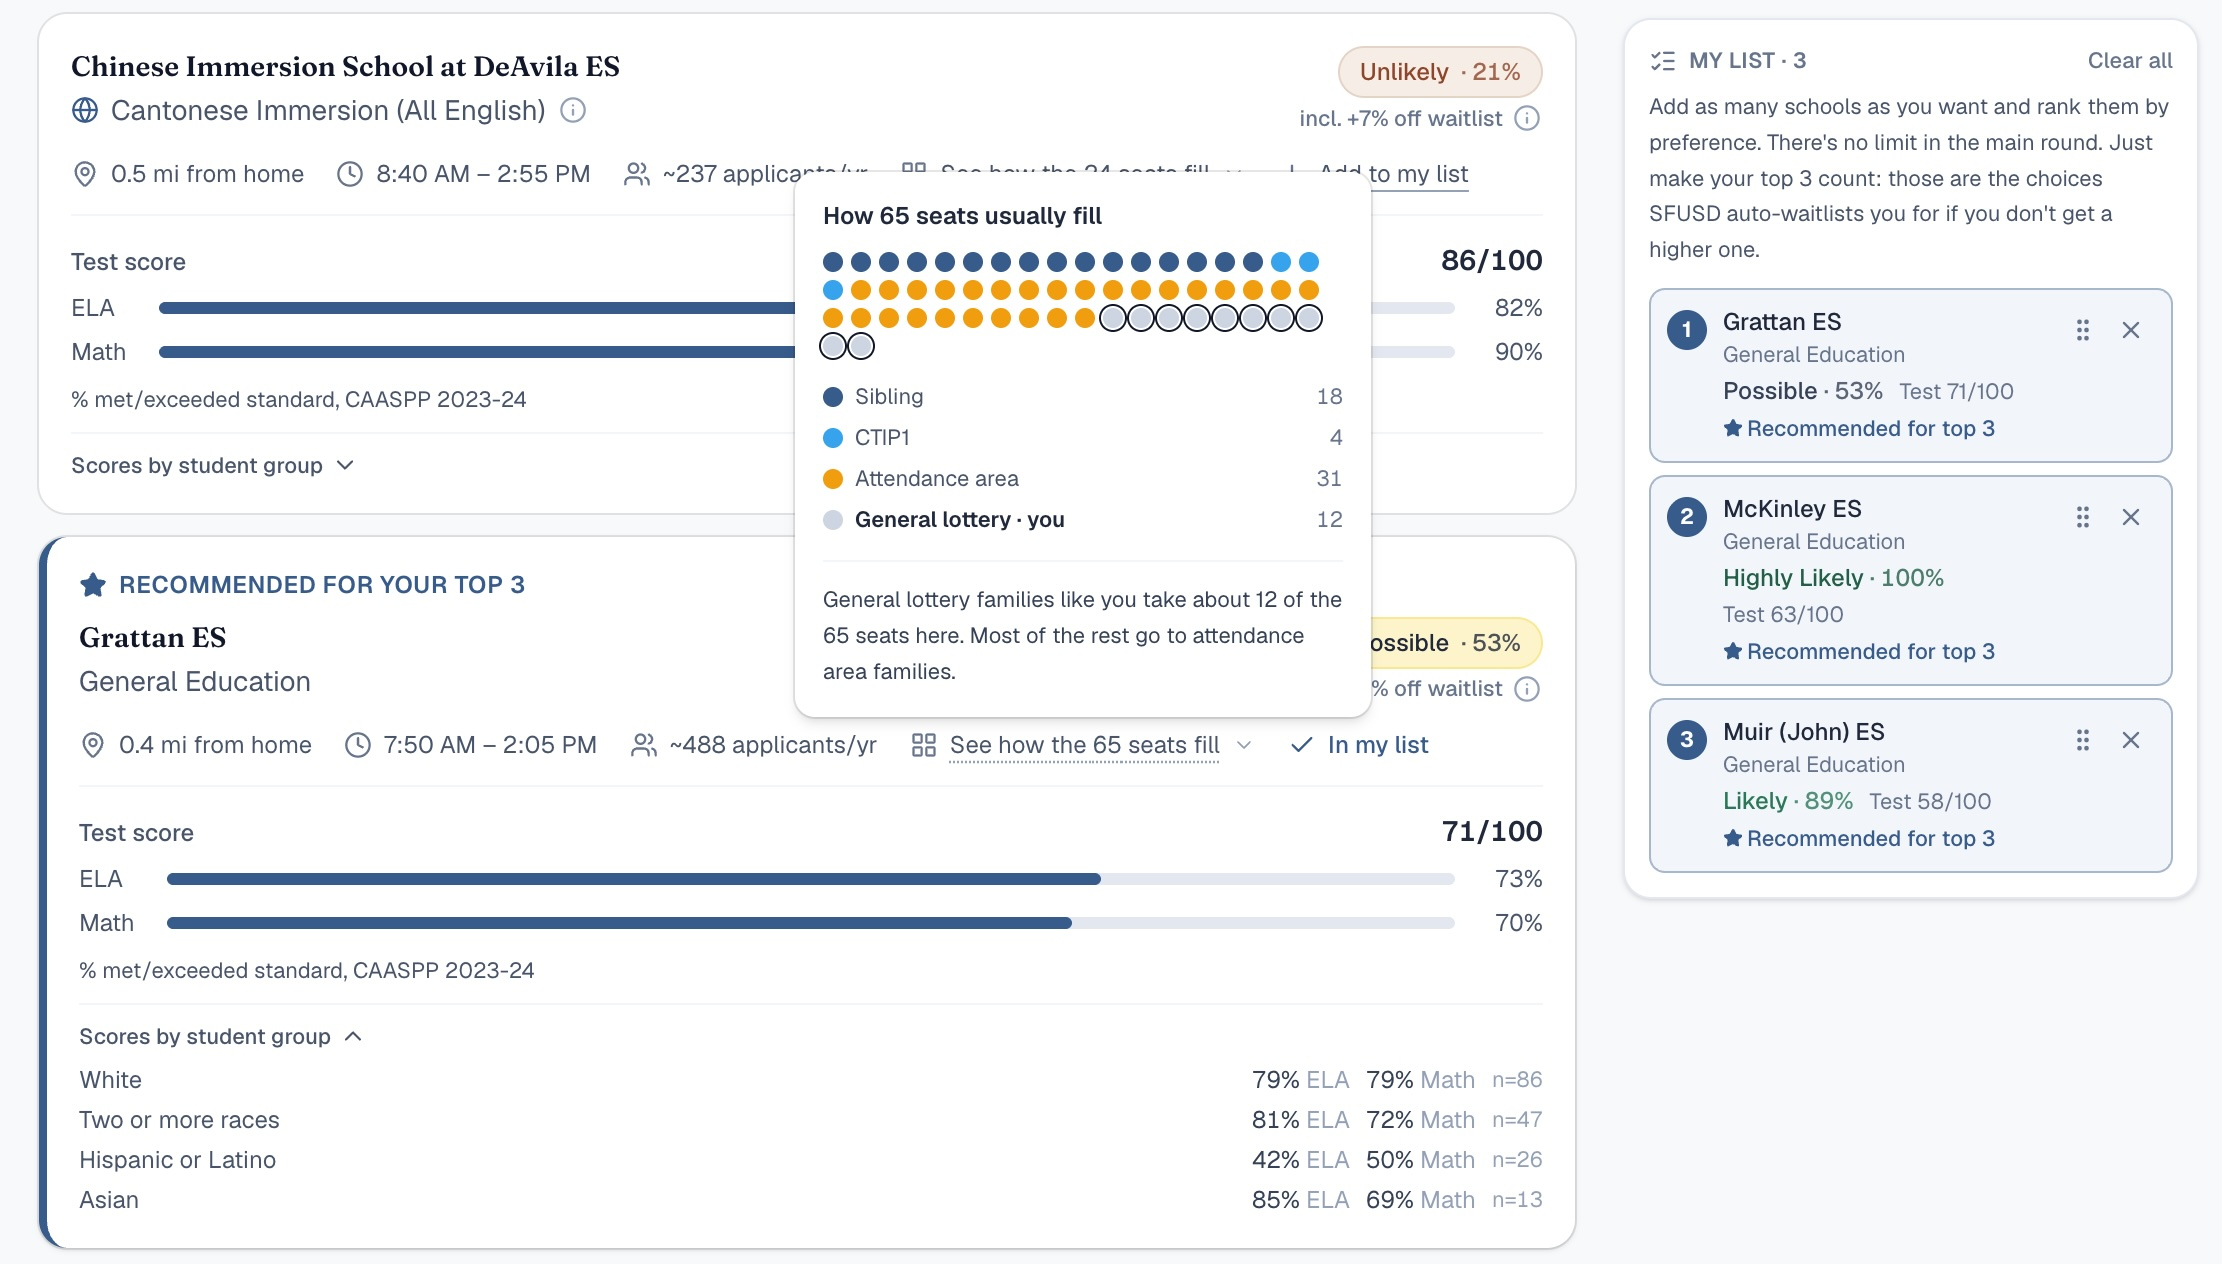Click location pin icon for 0.4 mi from home
This screenshot has height=1264, width=2222.
[93, 745]
